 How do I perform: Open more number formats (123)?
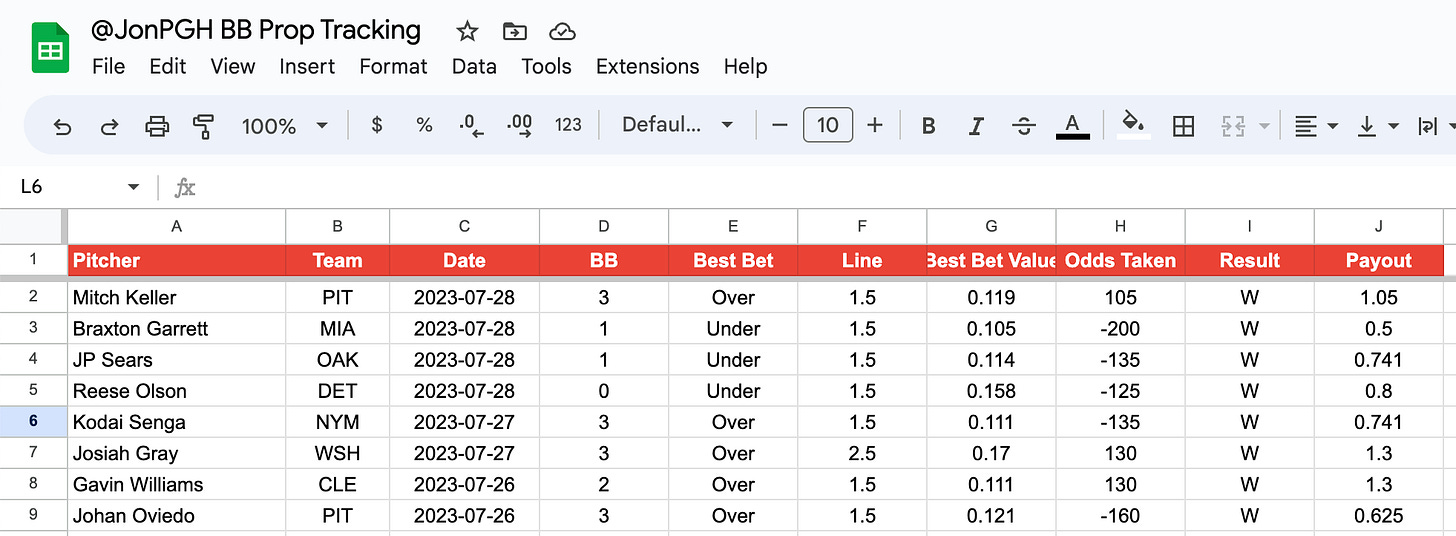pos(568,125)
